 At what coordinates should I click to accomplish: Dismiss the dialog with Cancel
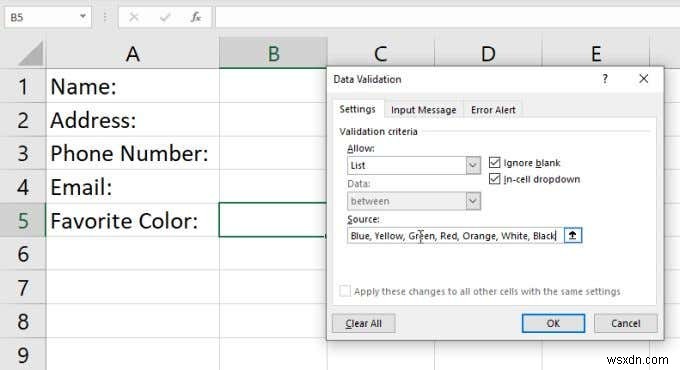(x=625, y=323)
